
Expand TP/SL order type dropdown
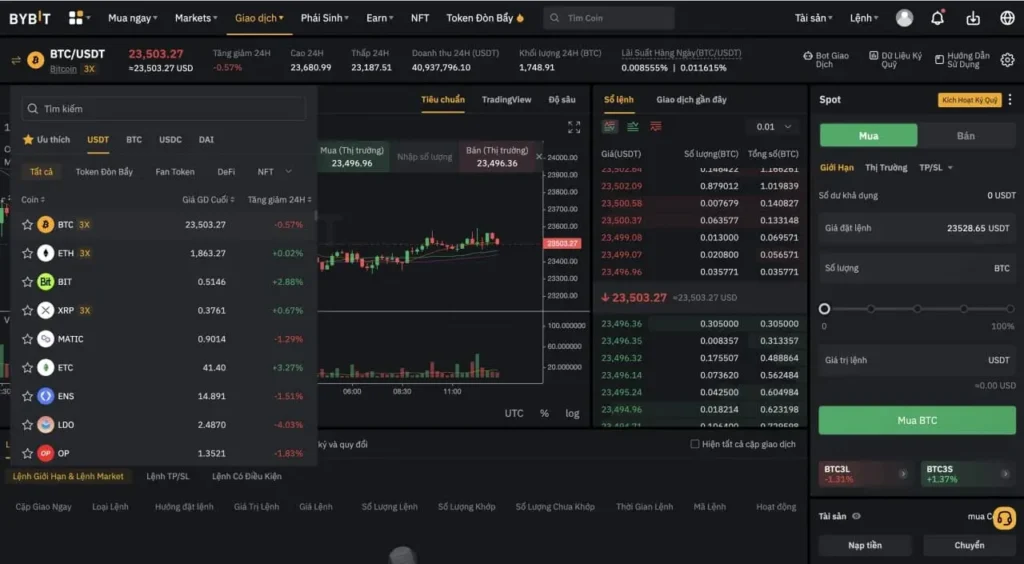click(936, 168)
